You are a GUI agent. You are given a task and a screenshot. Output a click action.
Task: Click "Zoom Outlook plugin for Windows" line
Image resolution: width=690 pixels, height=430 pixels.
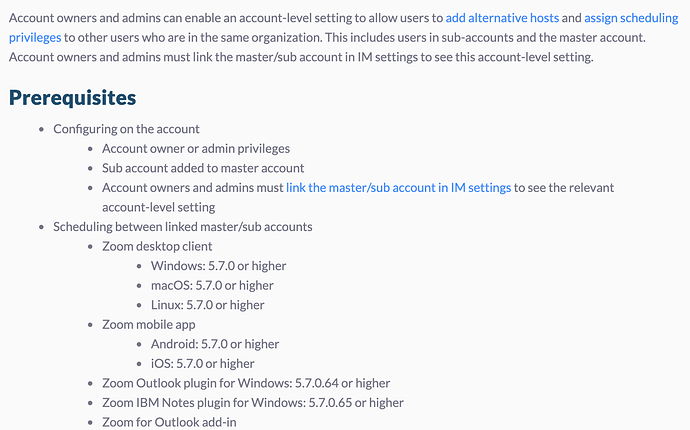point(246,383)
